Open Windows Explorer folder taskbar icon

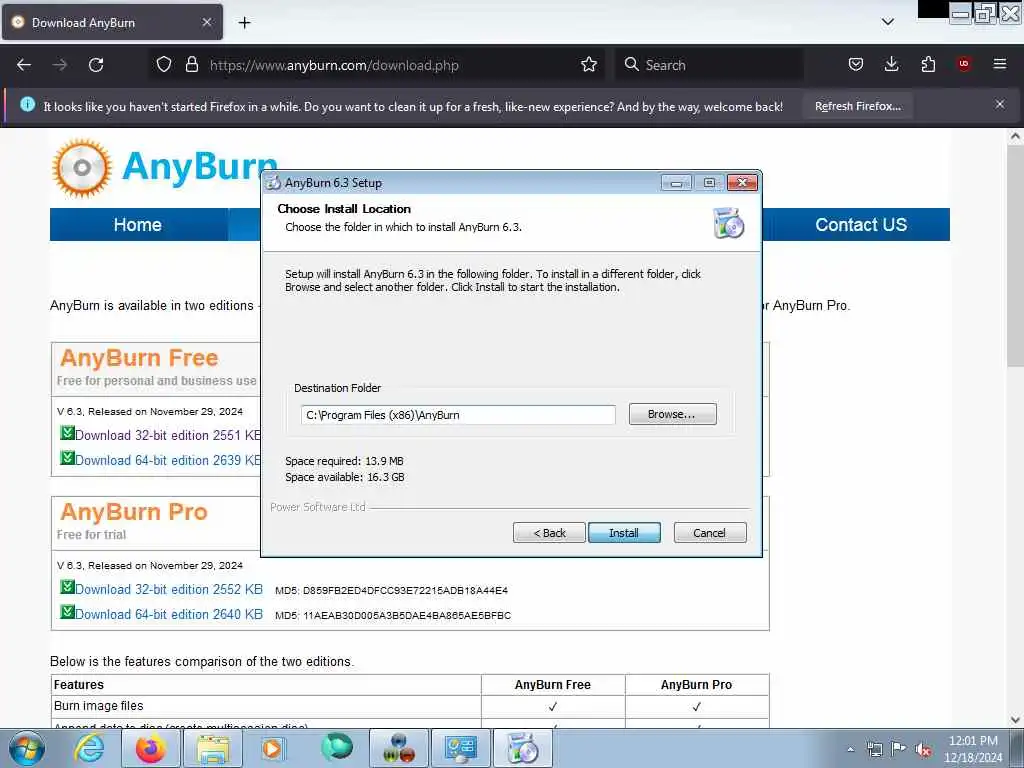[x=213, y=748]
